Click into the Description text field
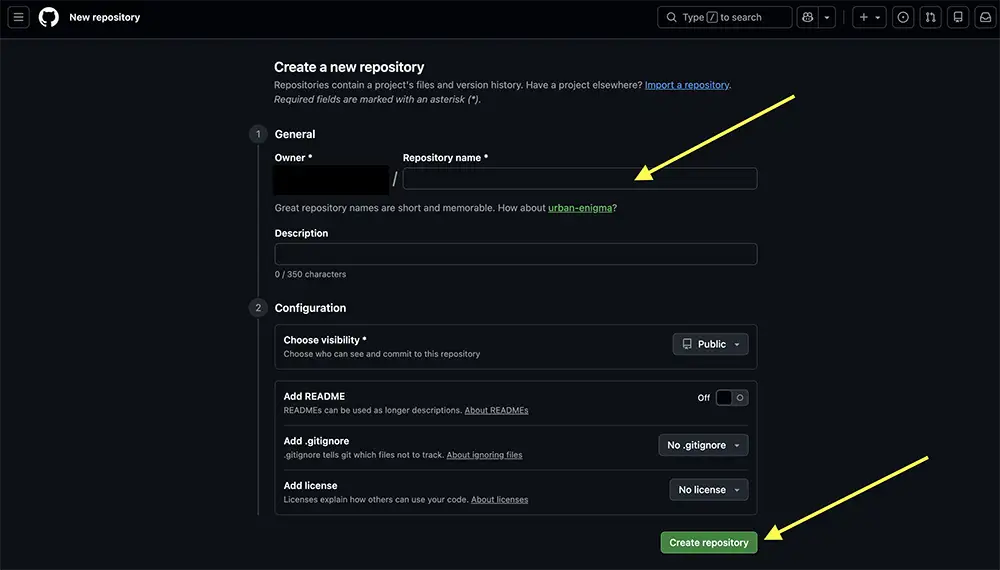1000x570 pixels. click(x=515, y=254)
